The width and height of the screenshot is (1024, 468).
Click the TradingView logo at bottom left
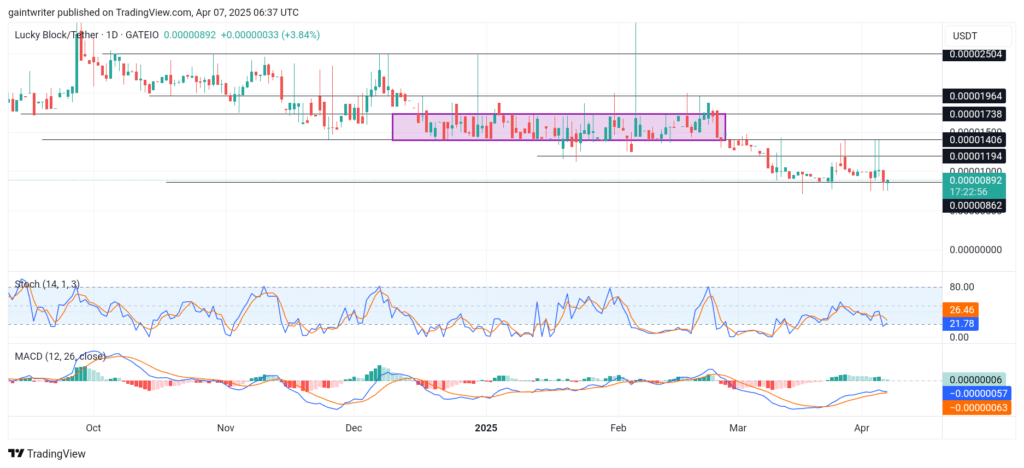[x=46, y=454]
